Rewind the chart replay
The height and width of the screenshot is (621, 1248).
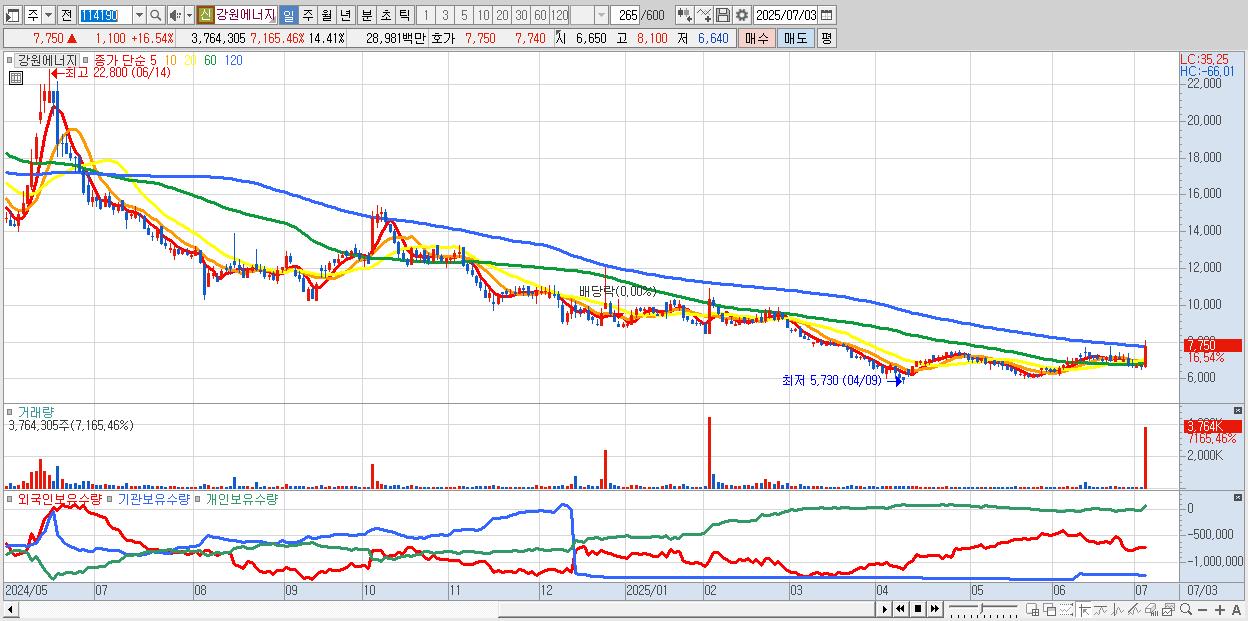click(x=900, y=609)
